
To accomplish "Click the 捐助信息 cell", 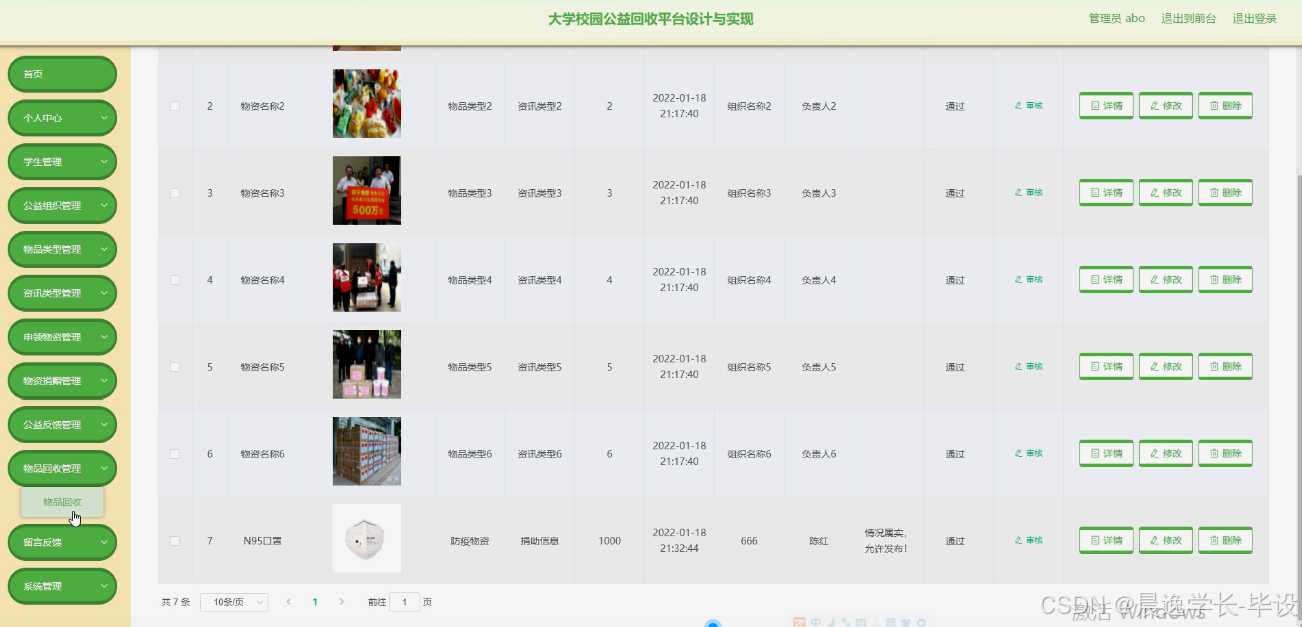I will (539, 541).
